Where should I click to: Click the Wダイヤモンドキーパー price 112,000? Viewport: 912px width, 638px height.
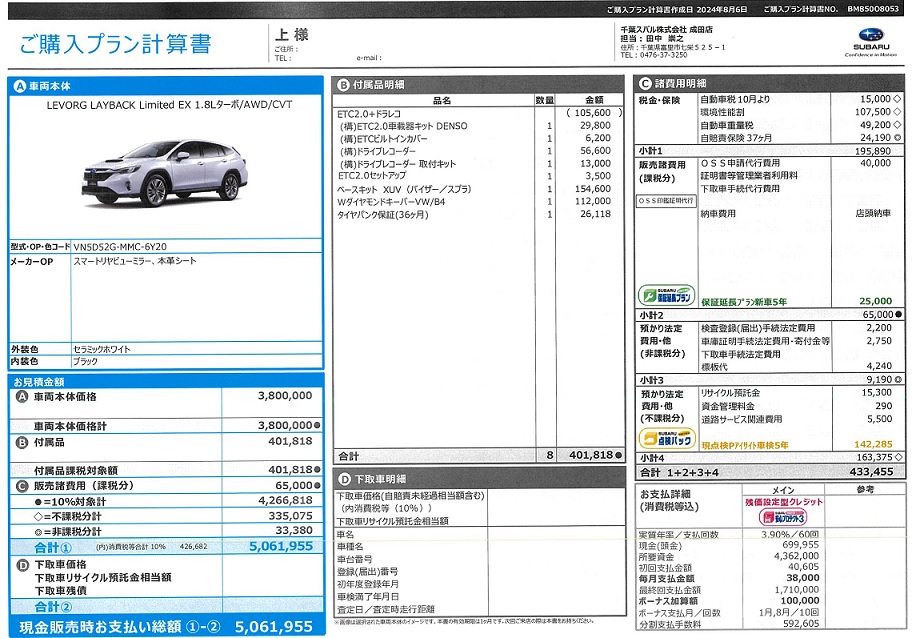(593, 201)
